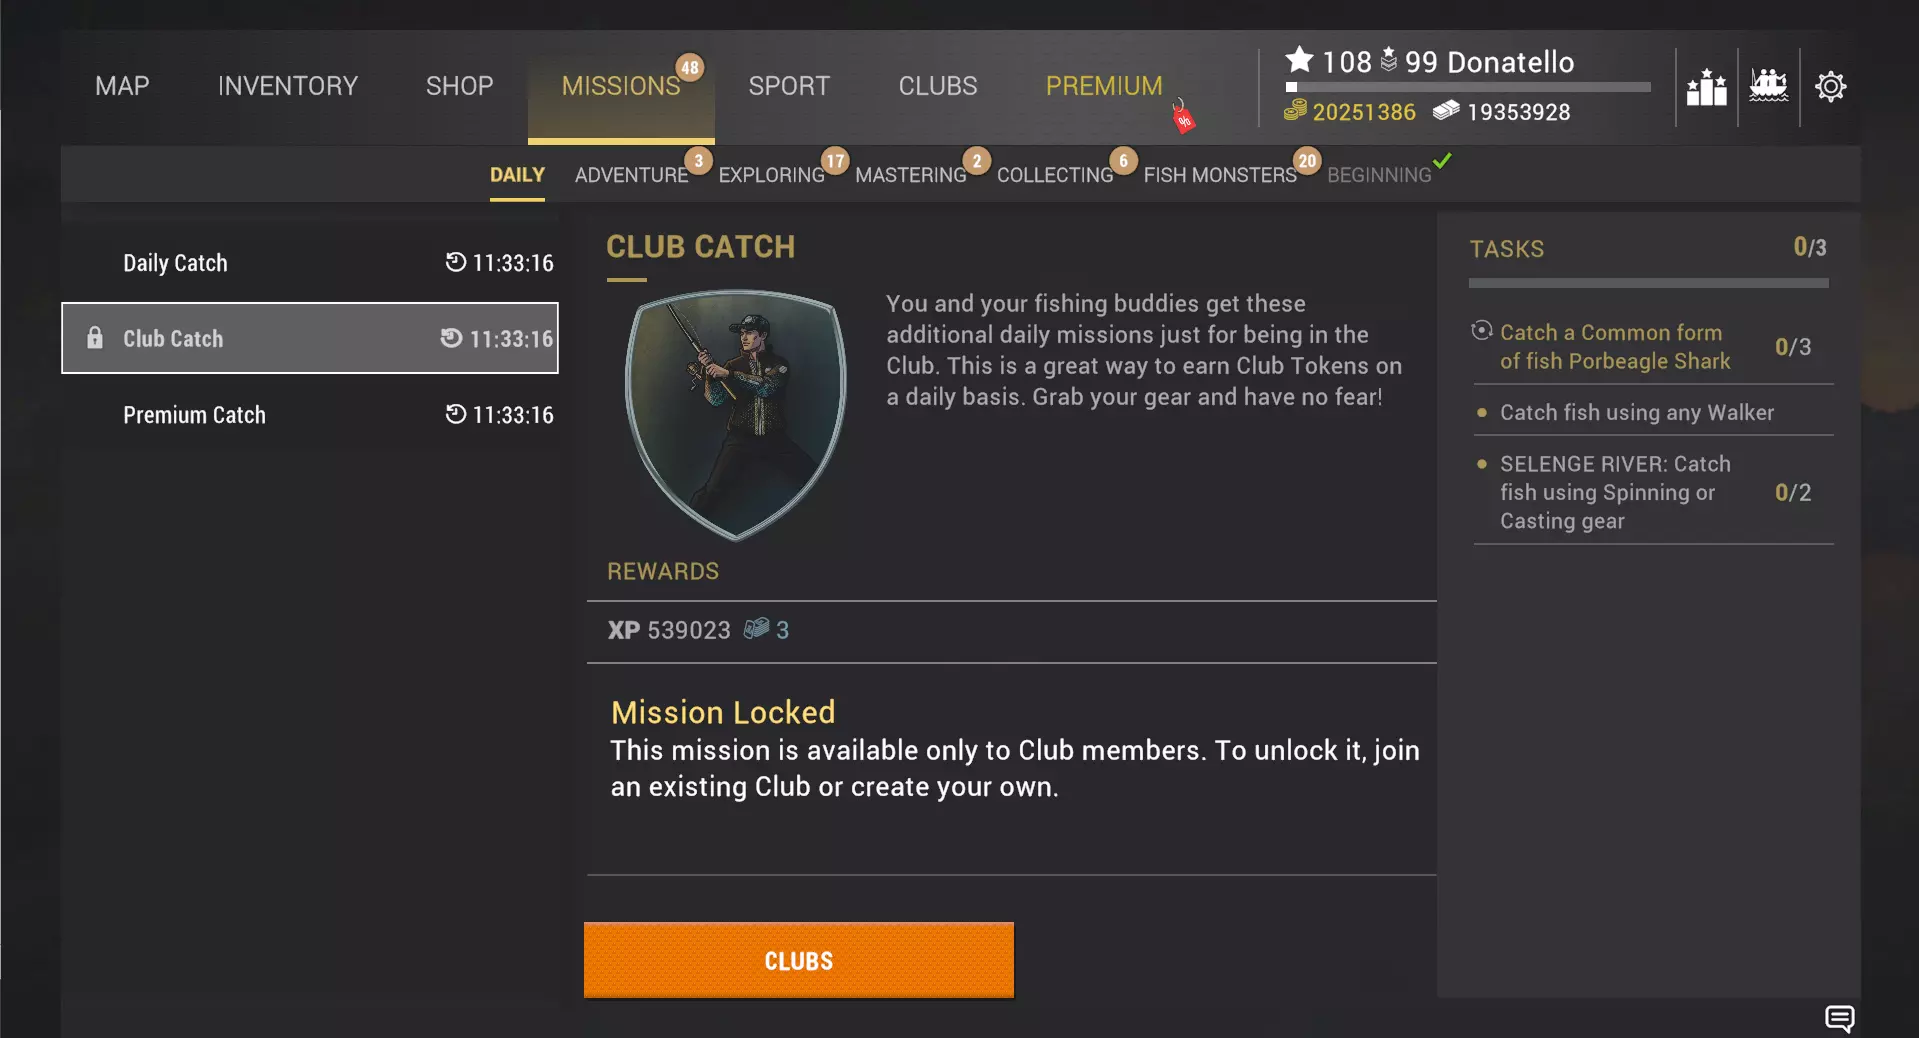The height and width of the screenshot is (1038, 1919).
Task: Open the boat icon in header
Action: point(1768,86)
